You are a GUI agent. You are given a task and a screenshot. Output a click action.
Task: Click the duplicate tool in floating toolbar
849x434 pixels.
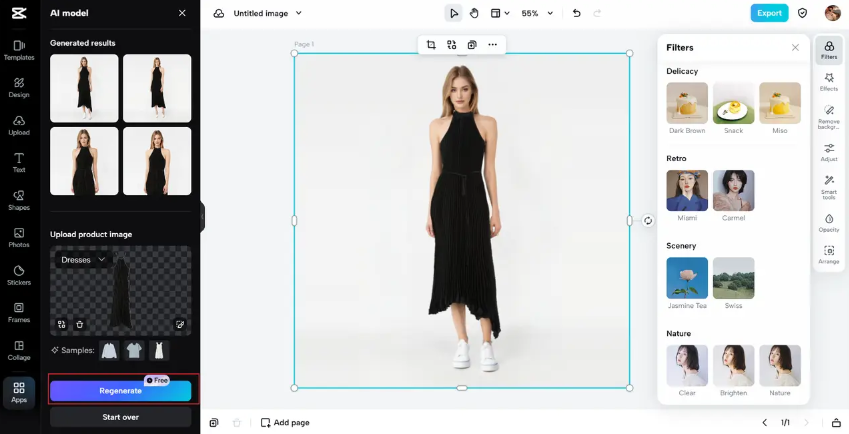click(472, 45)
